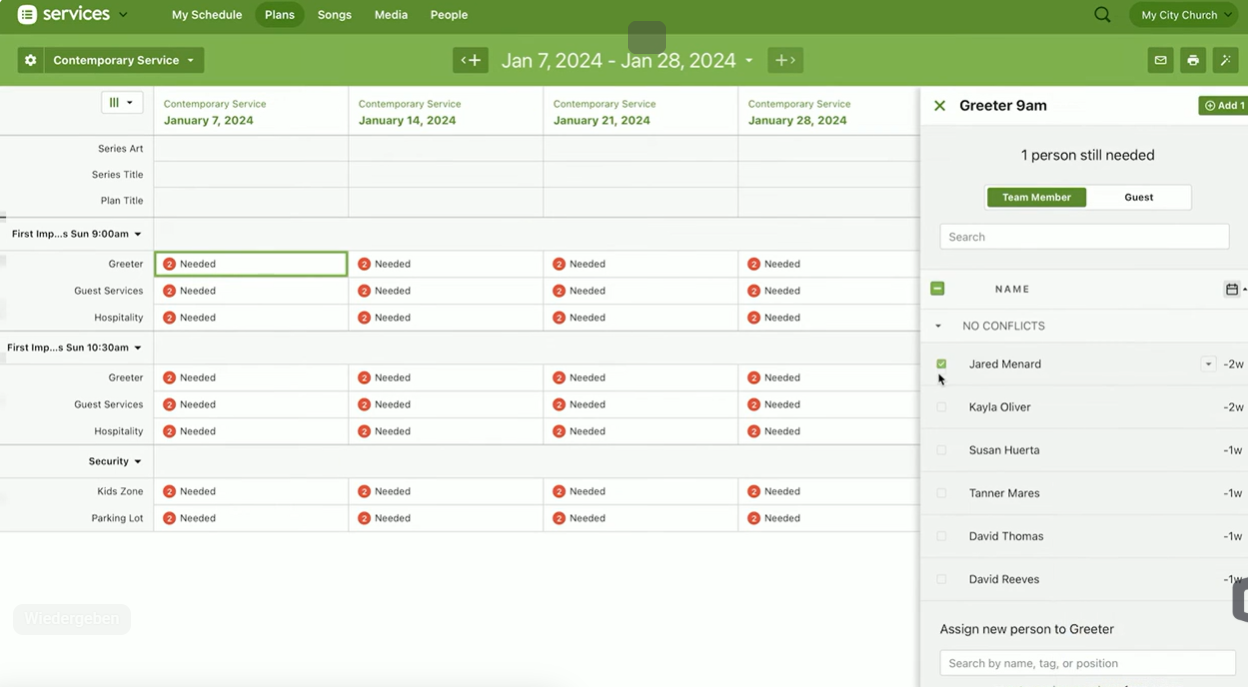
Task: Select Greeter Needed cell for January 14
Action: click(445, 264)
